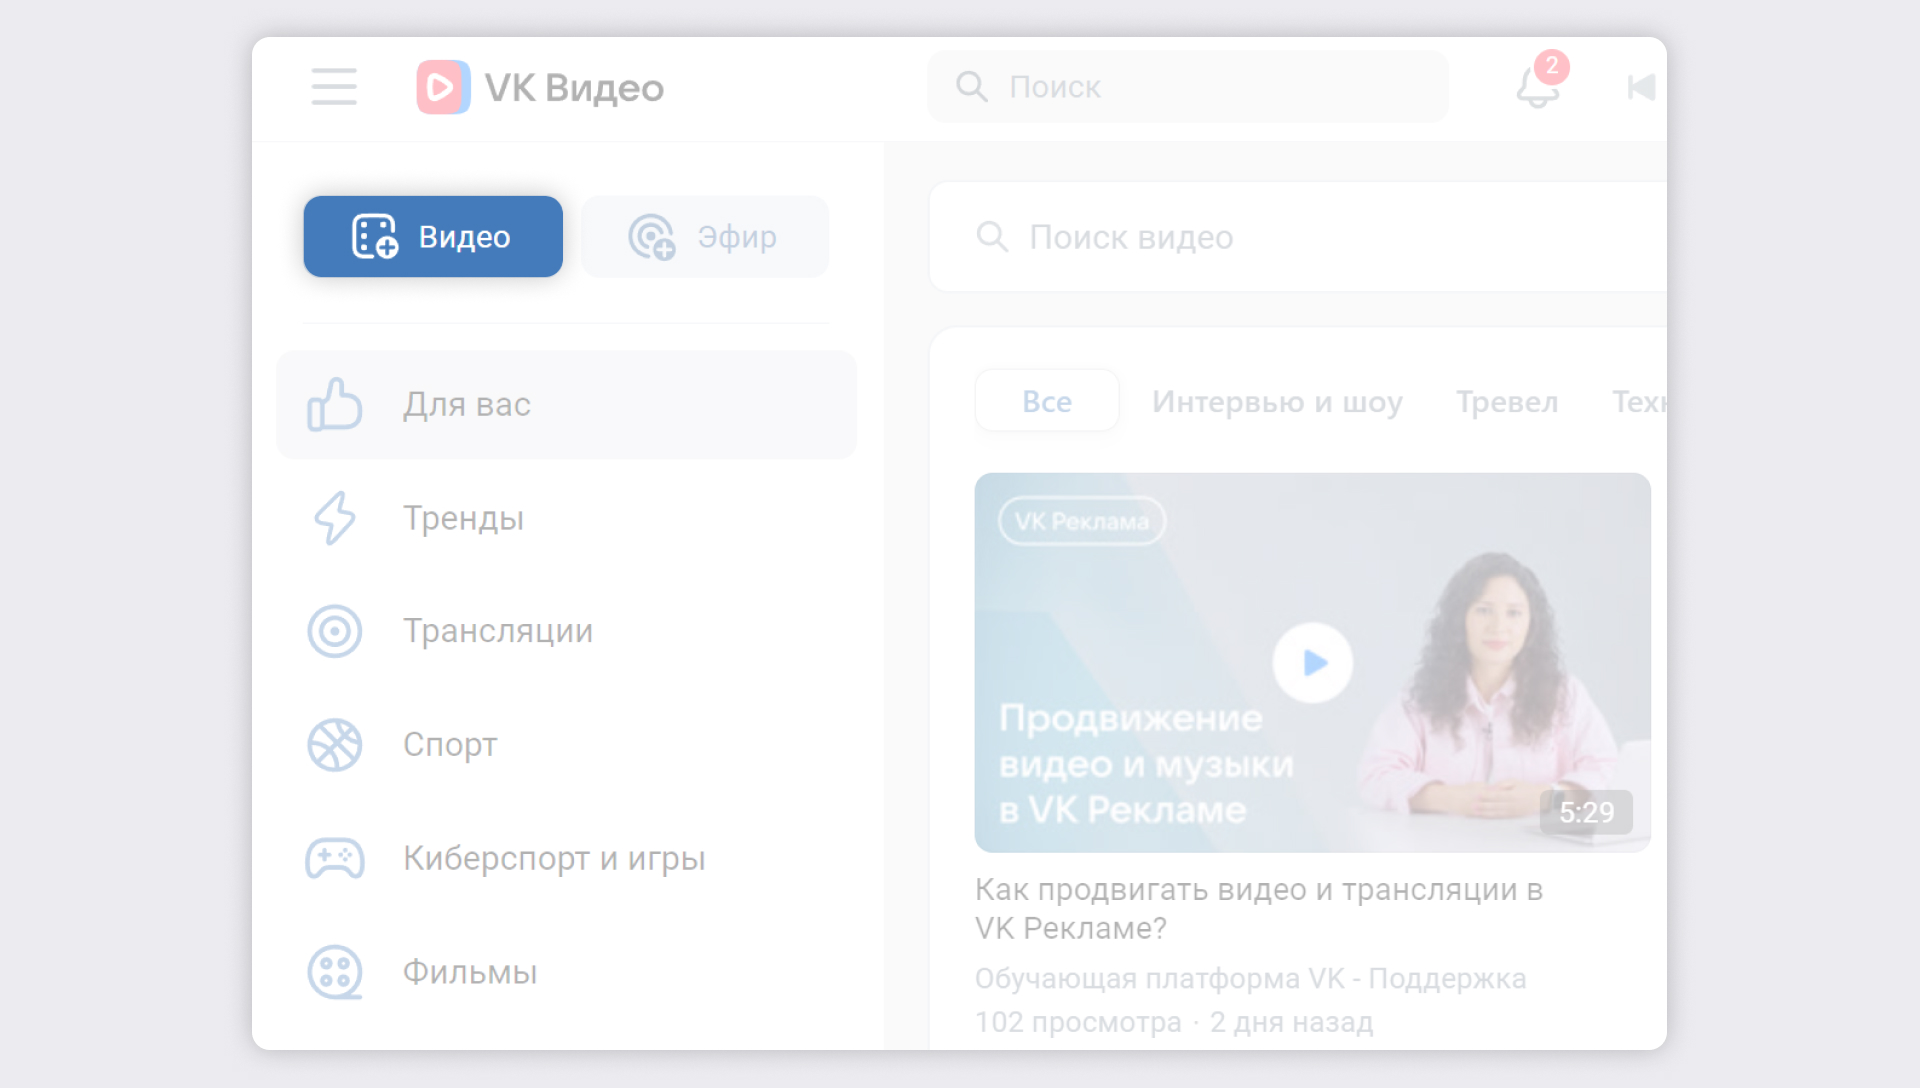Open Для вас section in sidebar

pos(566,404)
